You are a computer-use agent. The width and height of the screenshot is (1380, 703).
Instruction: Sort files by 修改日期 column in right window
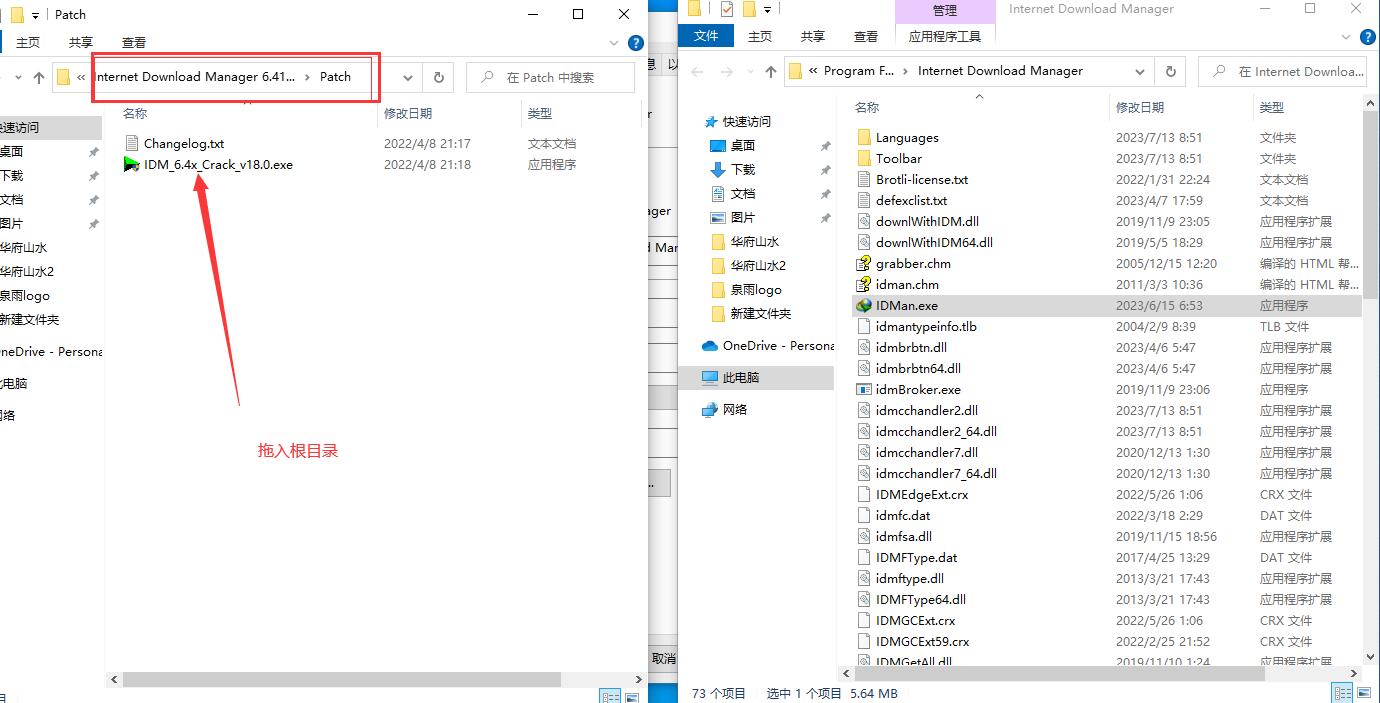tap(1140, 107)
